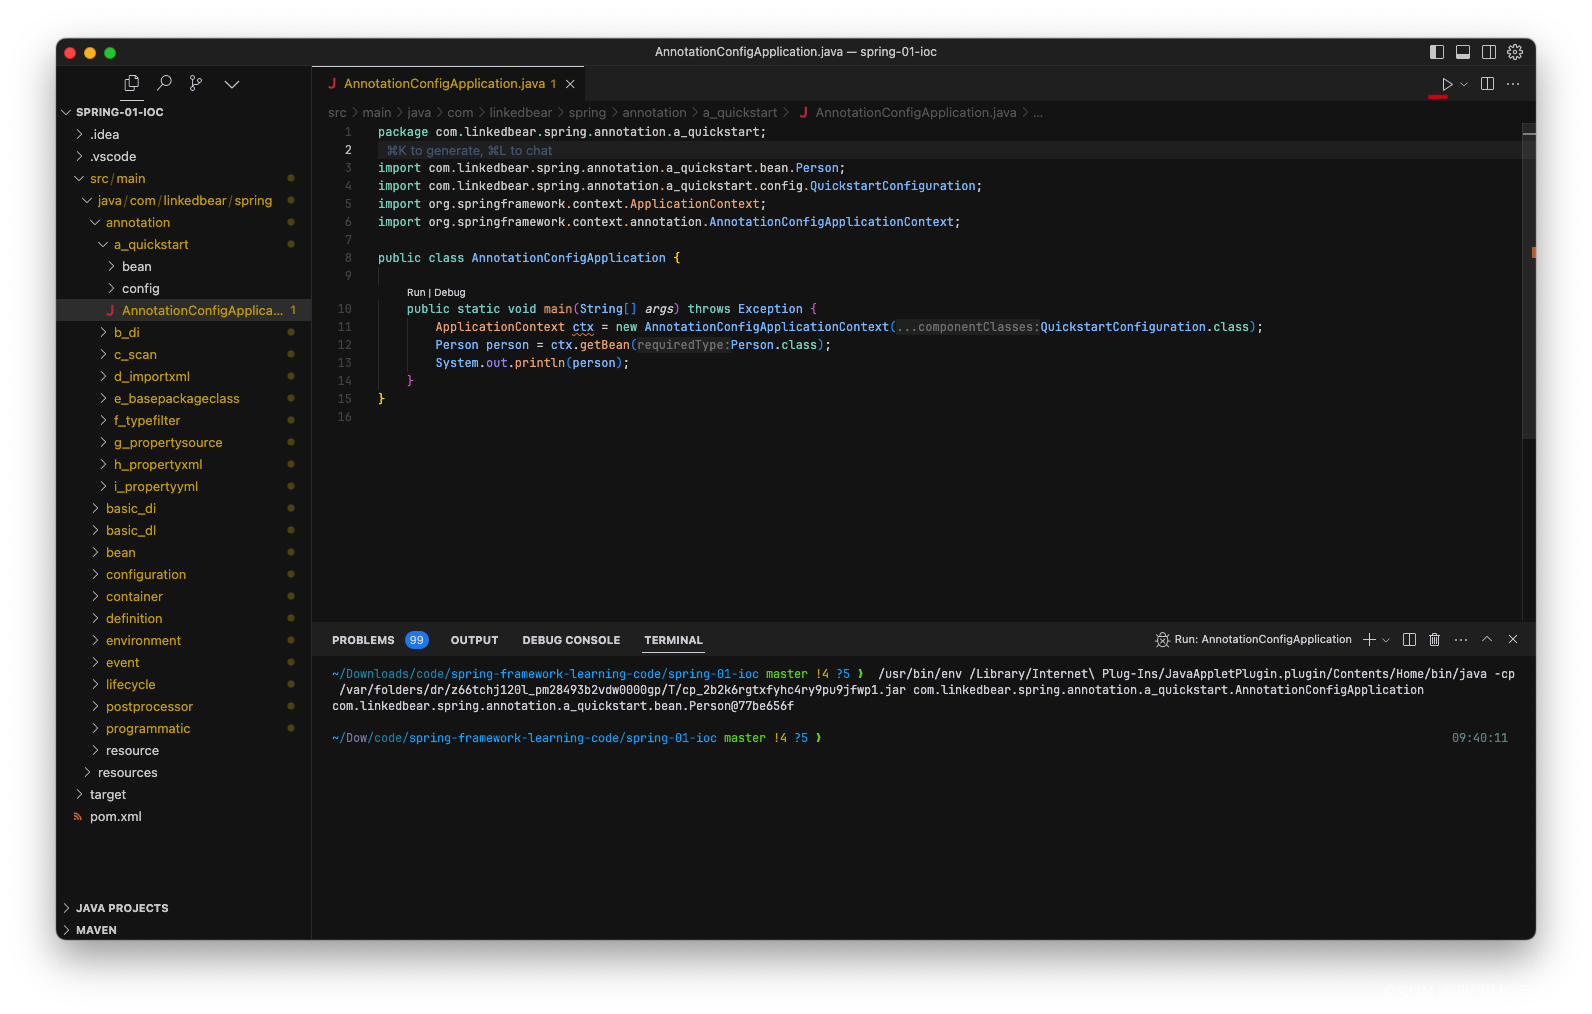Click editor vertical scrollbar
The height and width of the screenshot is (1014, 1592).
1528,280
